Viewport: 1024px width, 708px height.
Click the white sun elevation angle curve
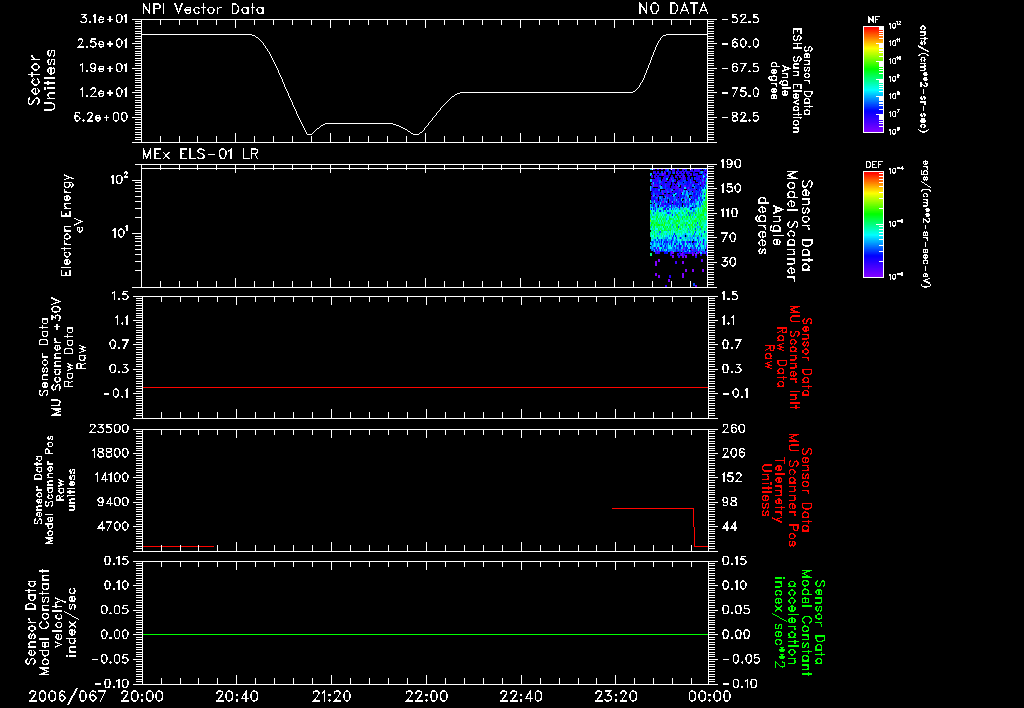424,84
